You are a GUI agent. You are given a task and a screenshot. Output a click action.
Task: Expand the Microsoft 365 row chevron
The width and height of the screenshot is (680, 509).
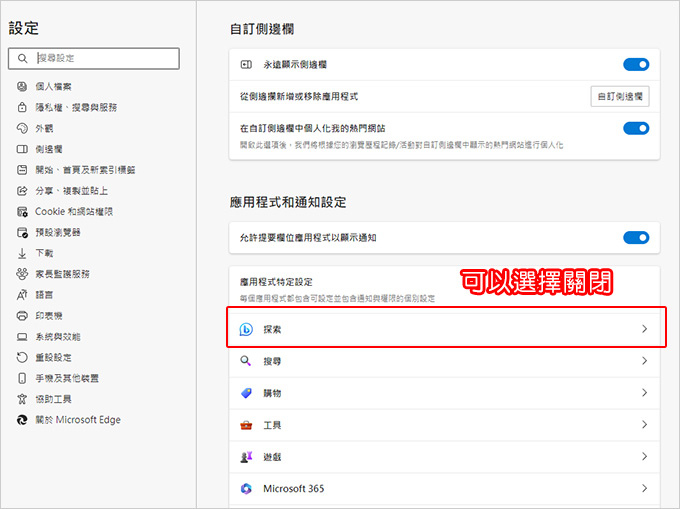(x=644, y=489)
